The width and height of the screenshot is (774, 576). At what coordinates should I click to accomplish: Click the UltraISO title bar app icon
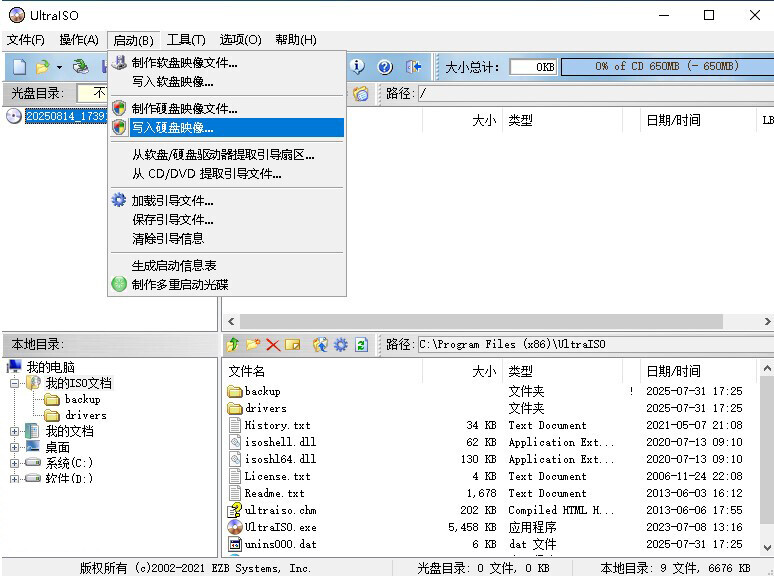coord(17,15)
